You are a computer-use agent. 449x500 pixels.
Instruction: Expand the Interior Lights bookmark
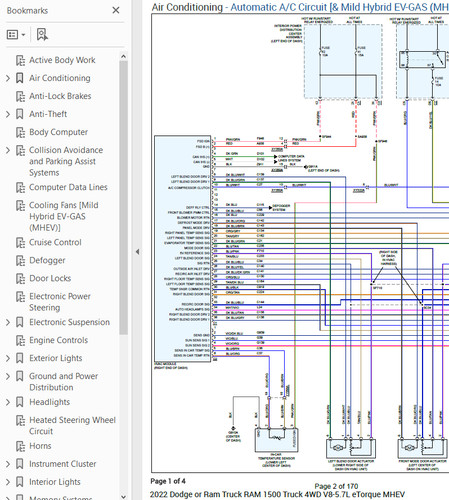coord(8,482)
